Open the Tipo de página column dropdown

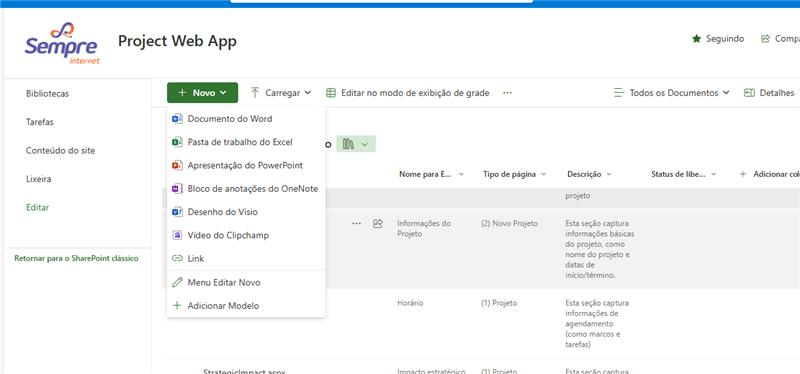click(x=543, y=174)
